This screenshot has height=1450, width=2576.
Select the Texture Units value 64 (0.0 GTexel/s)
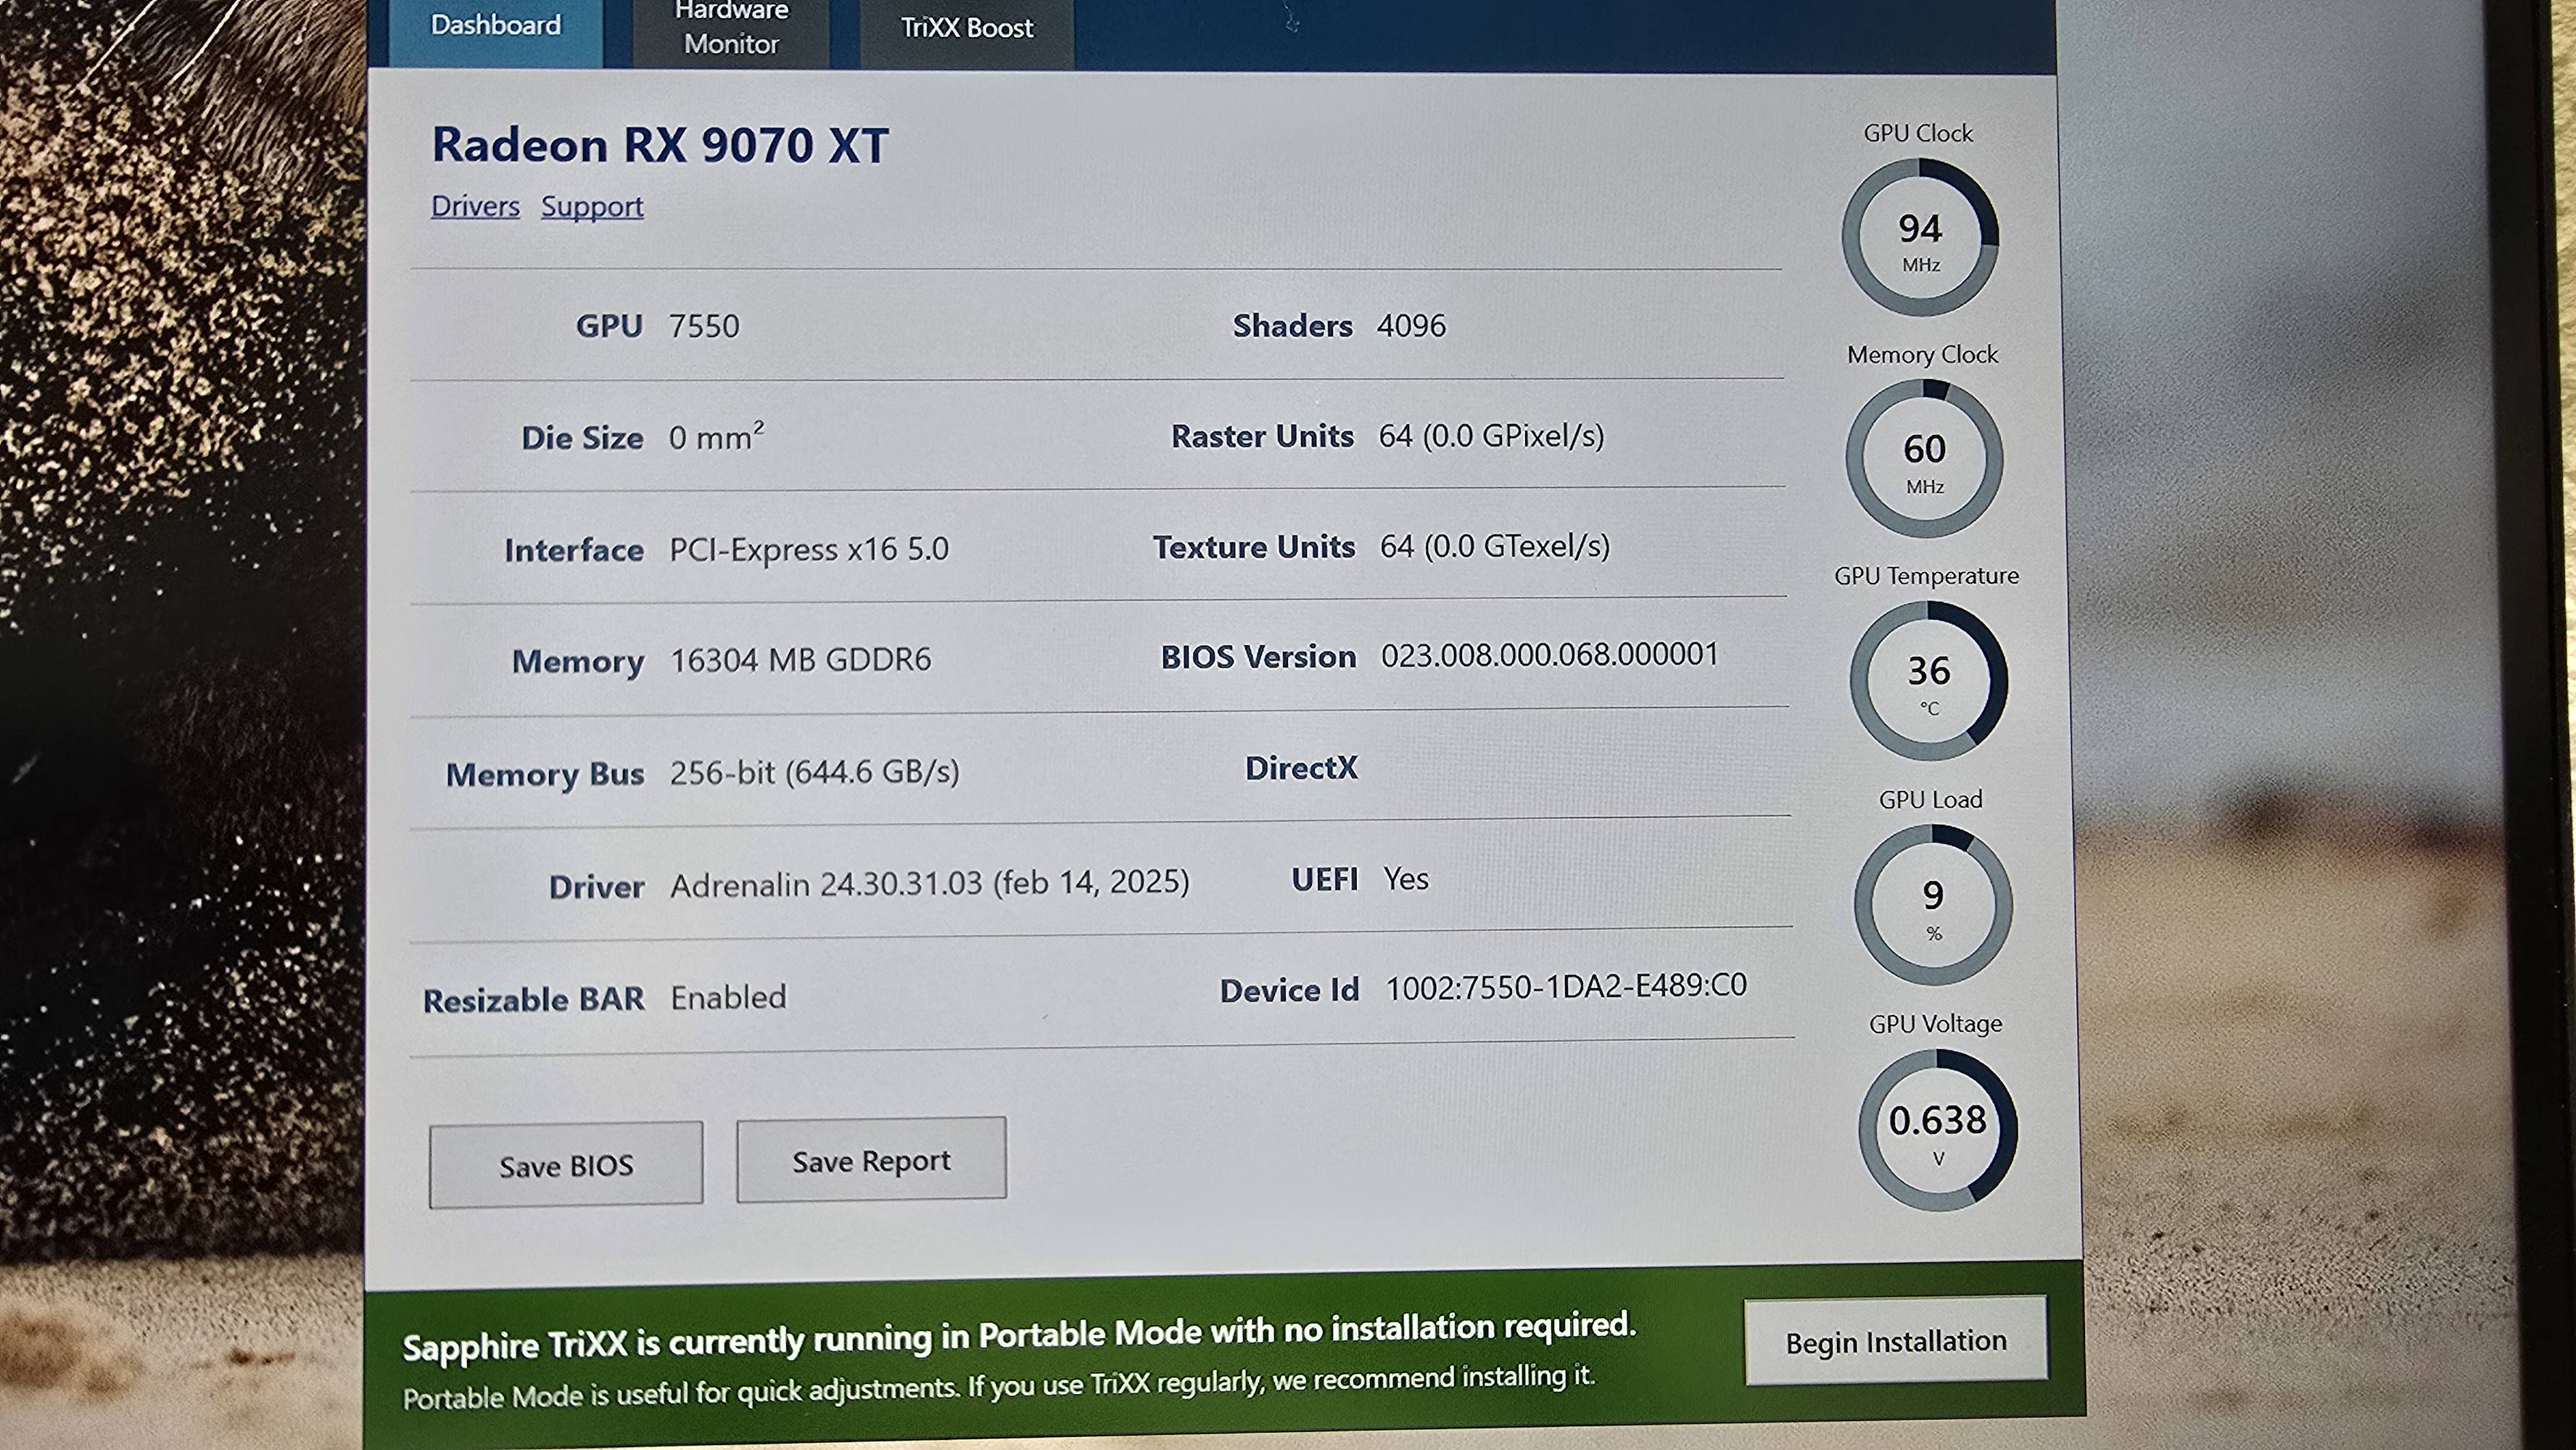pyautogui.click(x=1495, y=546)
